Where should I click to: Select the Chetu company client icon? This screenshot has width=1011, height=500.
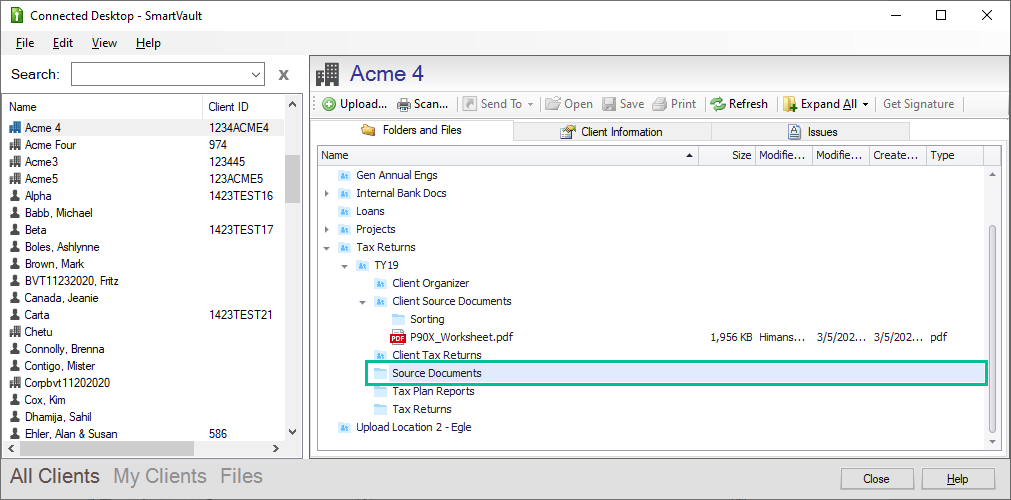[x=15, y=332]
